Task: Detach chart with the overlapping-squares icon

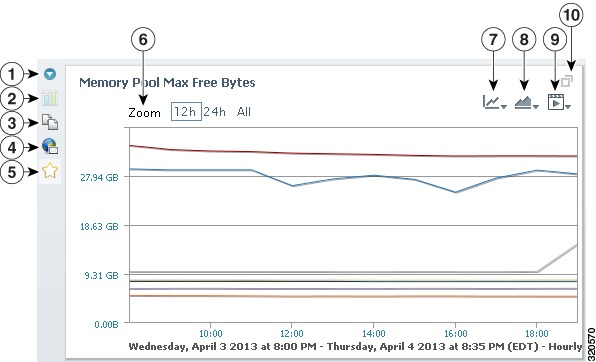Action: point(567,81)
